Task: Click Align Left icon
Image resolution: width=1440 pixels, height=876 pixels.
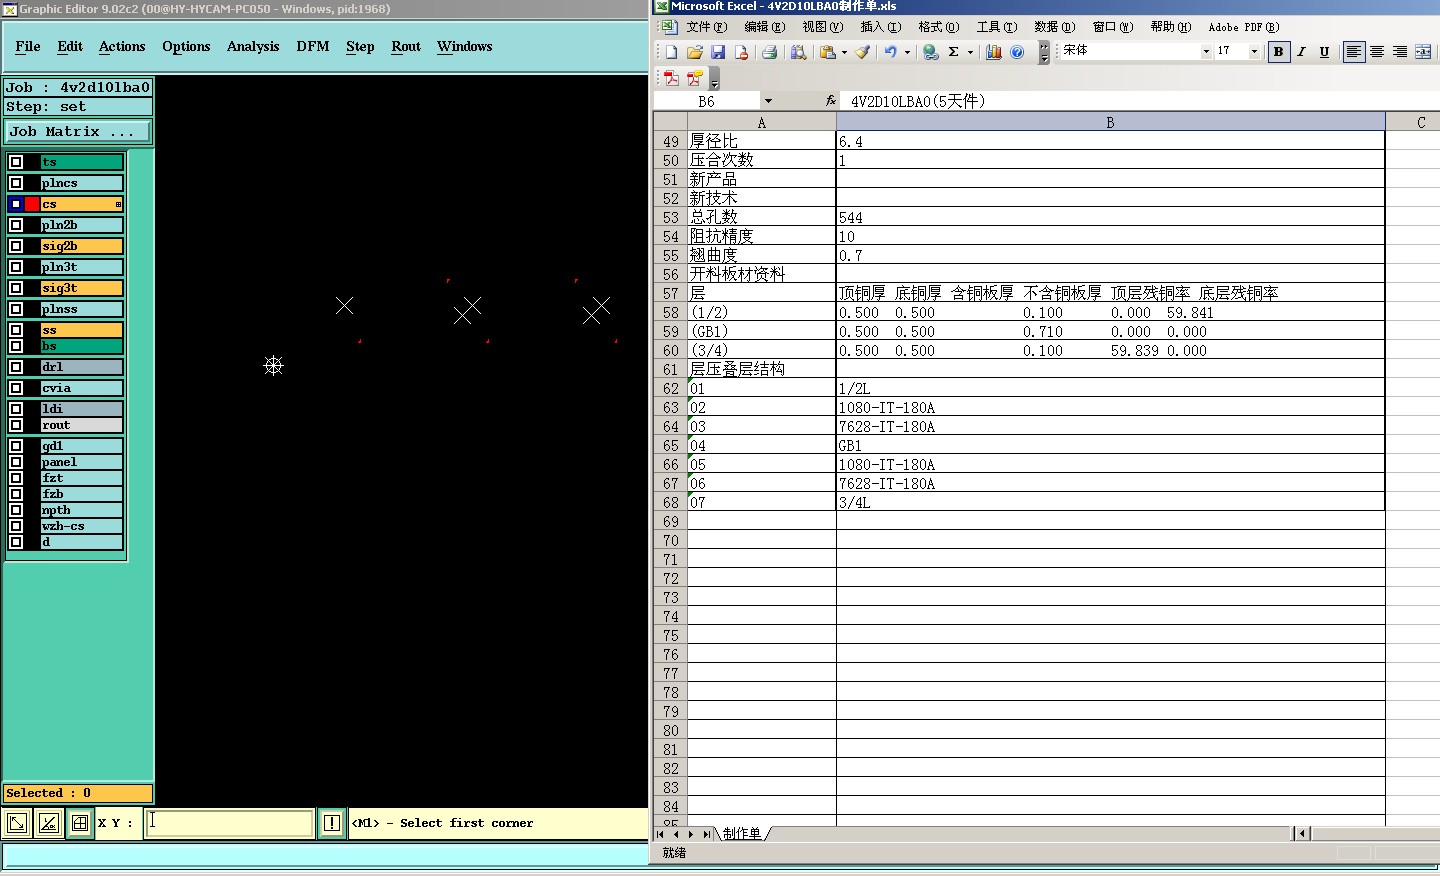Action: (x=1353, y=52)
